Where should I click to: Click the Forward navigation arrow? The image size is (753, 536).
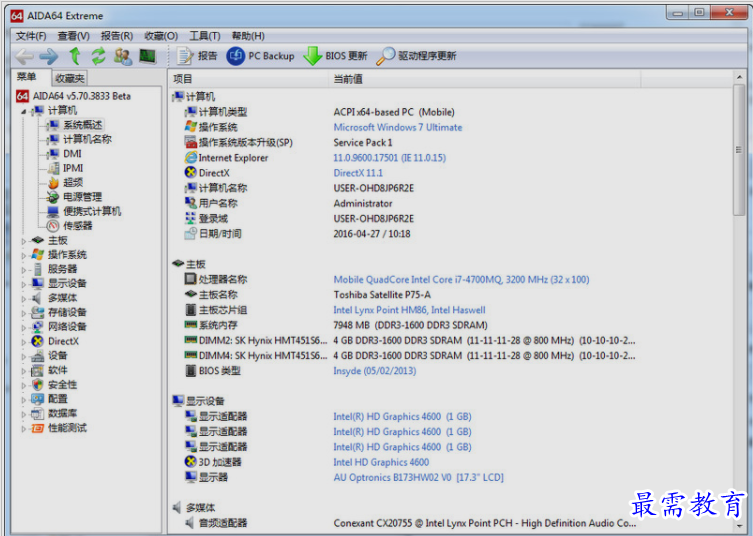point(49,57)
